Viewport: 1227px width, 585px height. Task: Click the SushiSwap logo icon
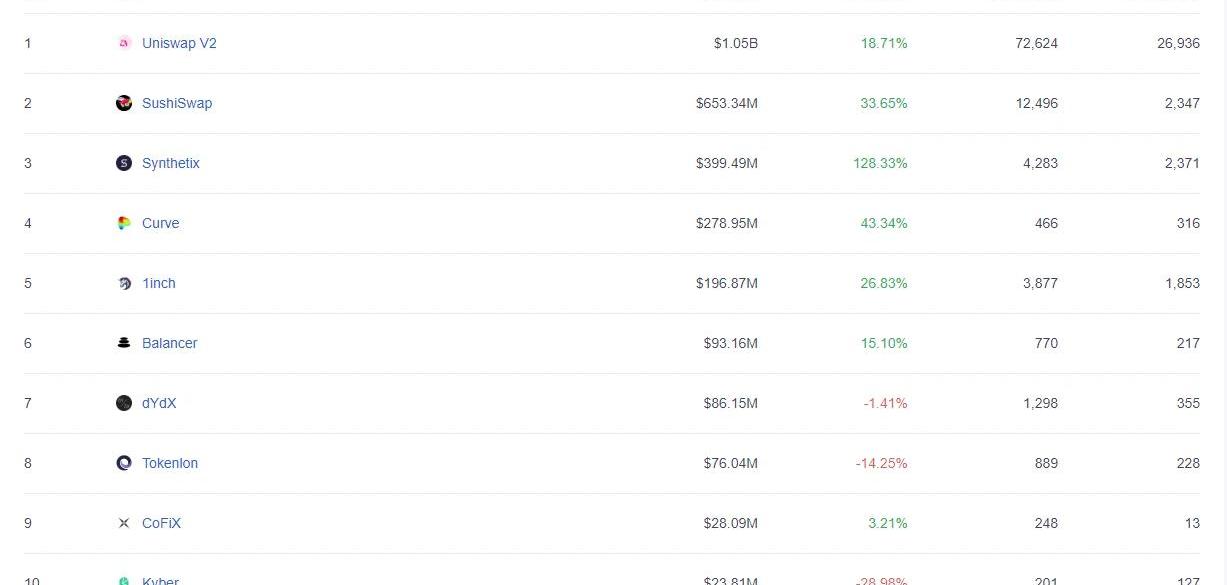pos(124,103)
